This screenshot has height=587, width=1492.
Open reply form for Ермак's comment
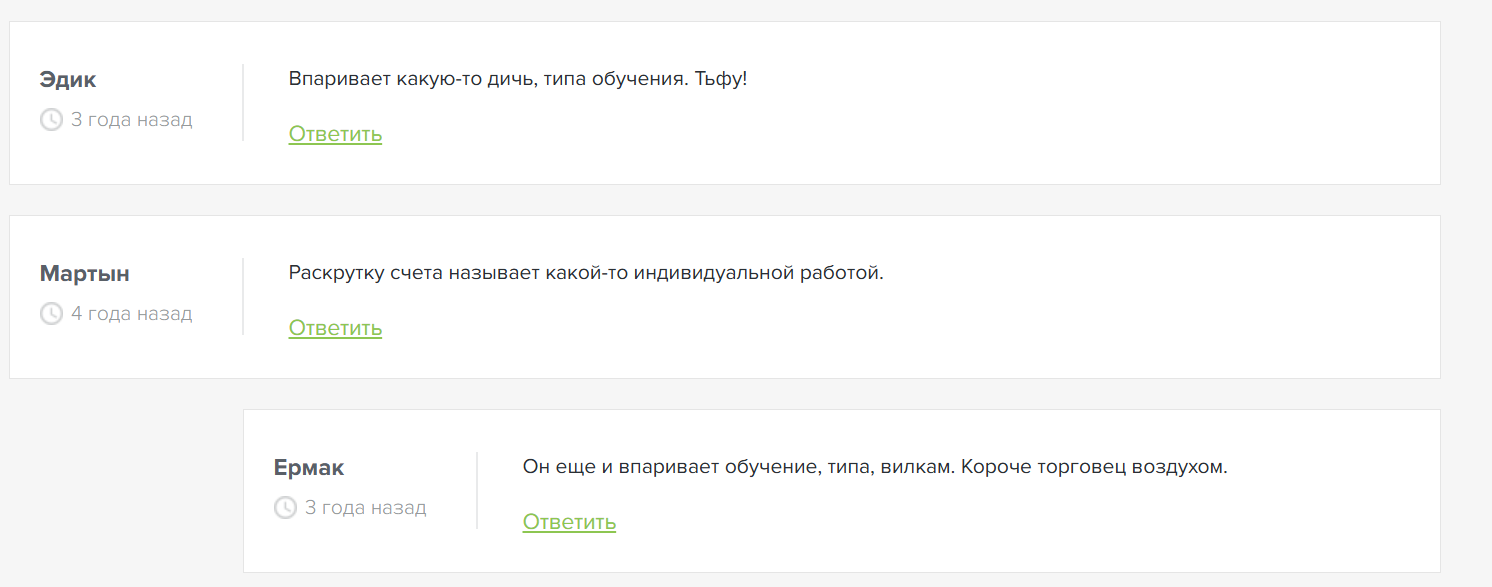(x=569, y=522)
